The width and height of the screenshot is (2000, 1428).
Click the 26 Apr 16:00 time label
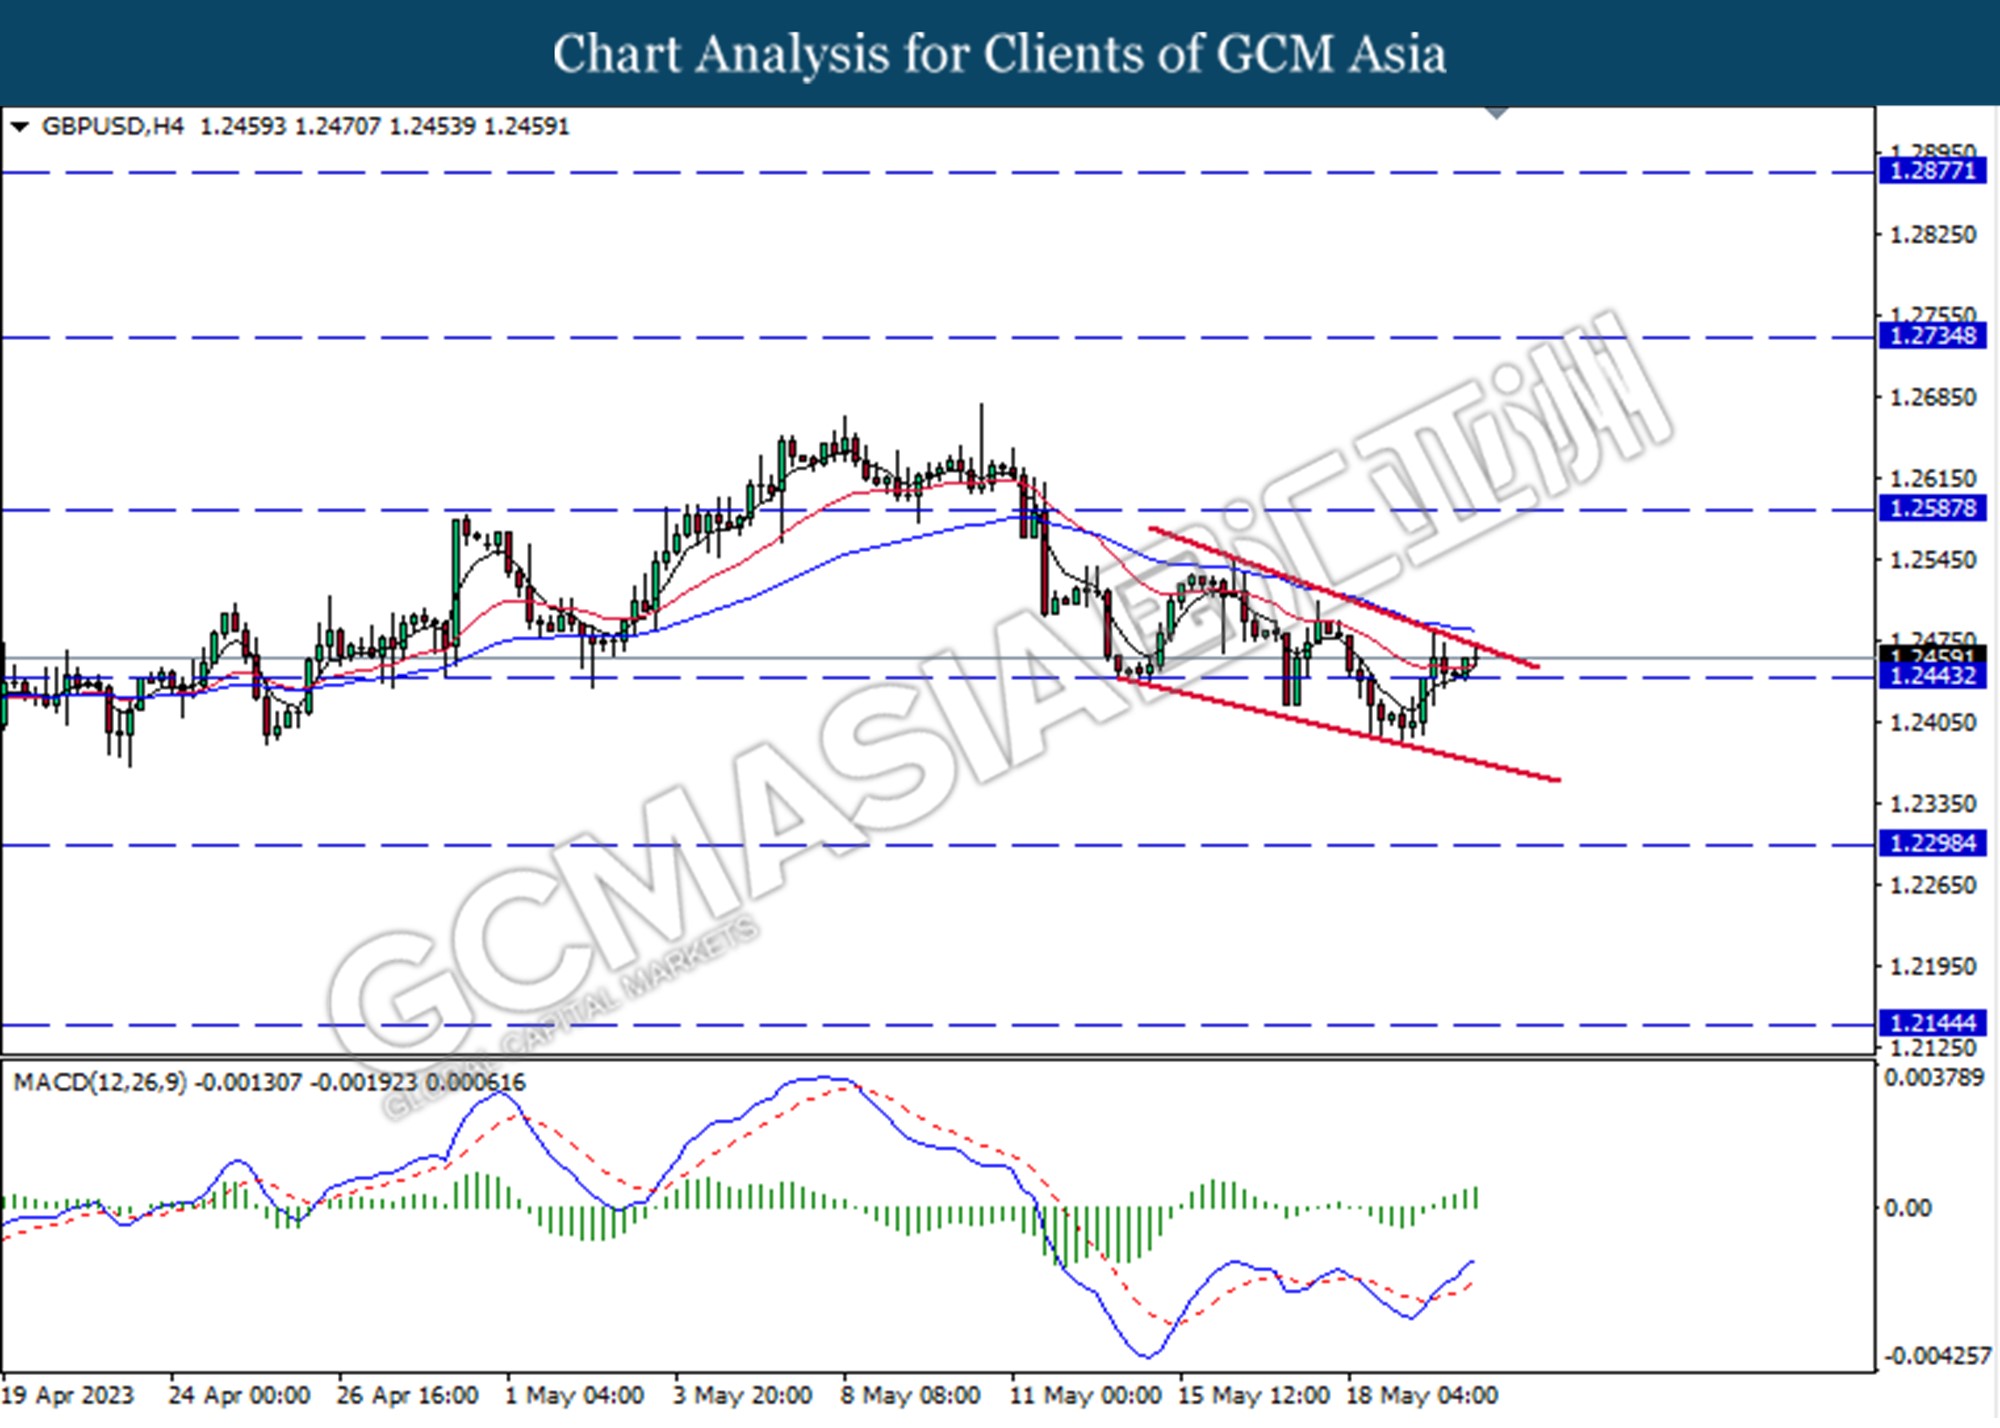(x=407, y=1396)
